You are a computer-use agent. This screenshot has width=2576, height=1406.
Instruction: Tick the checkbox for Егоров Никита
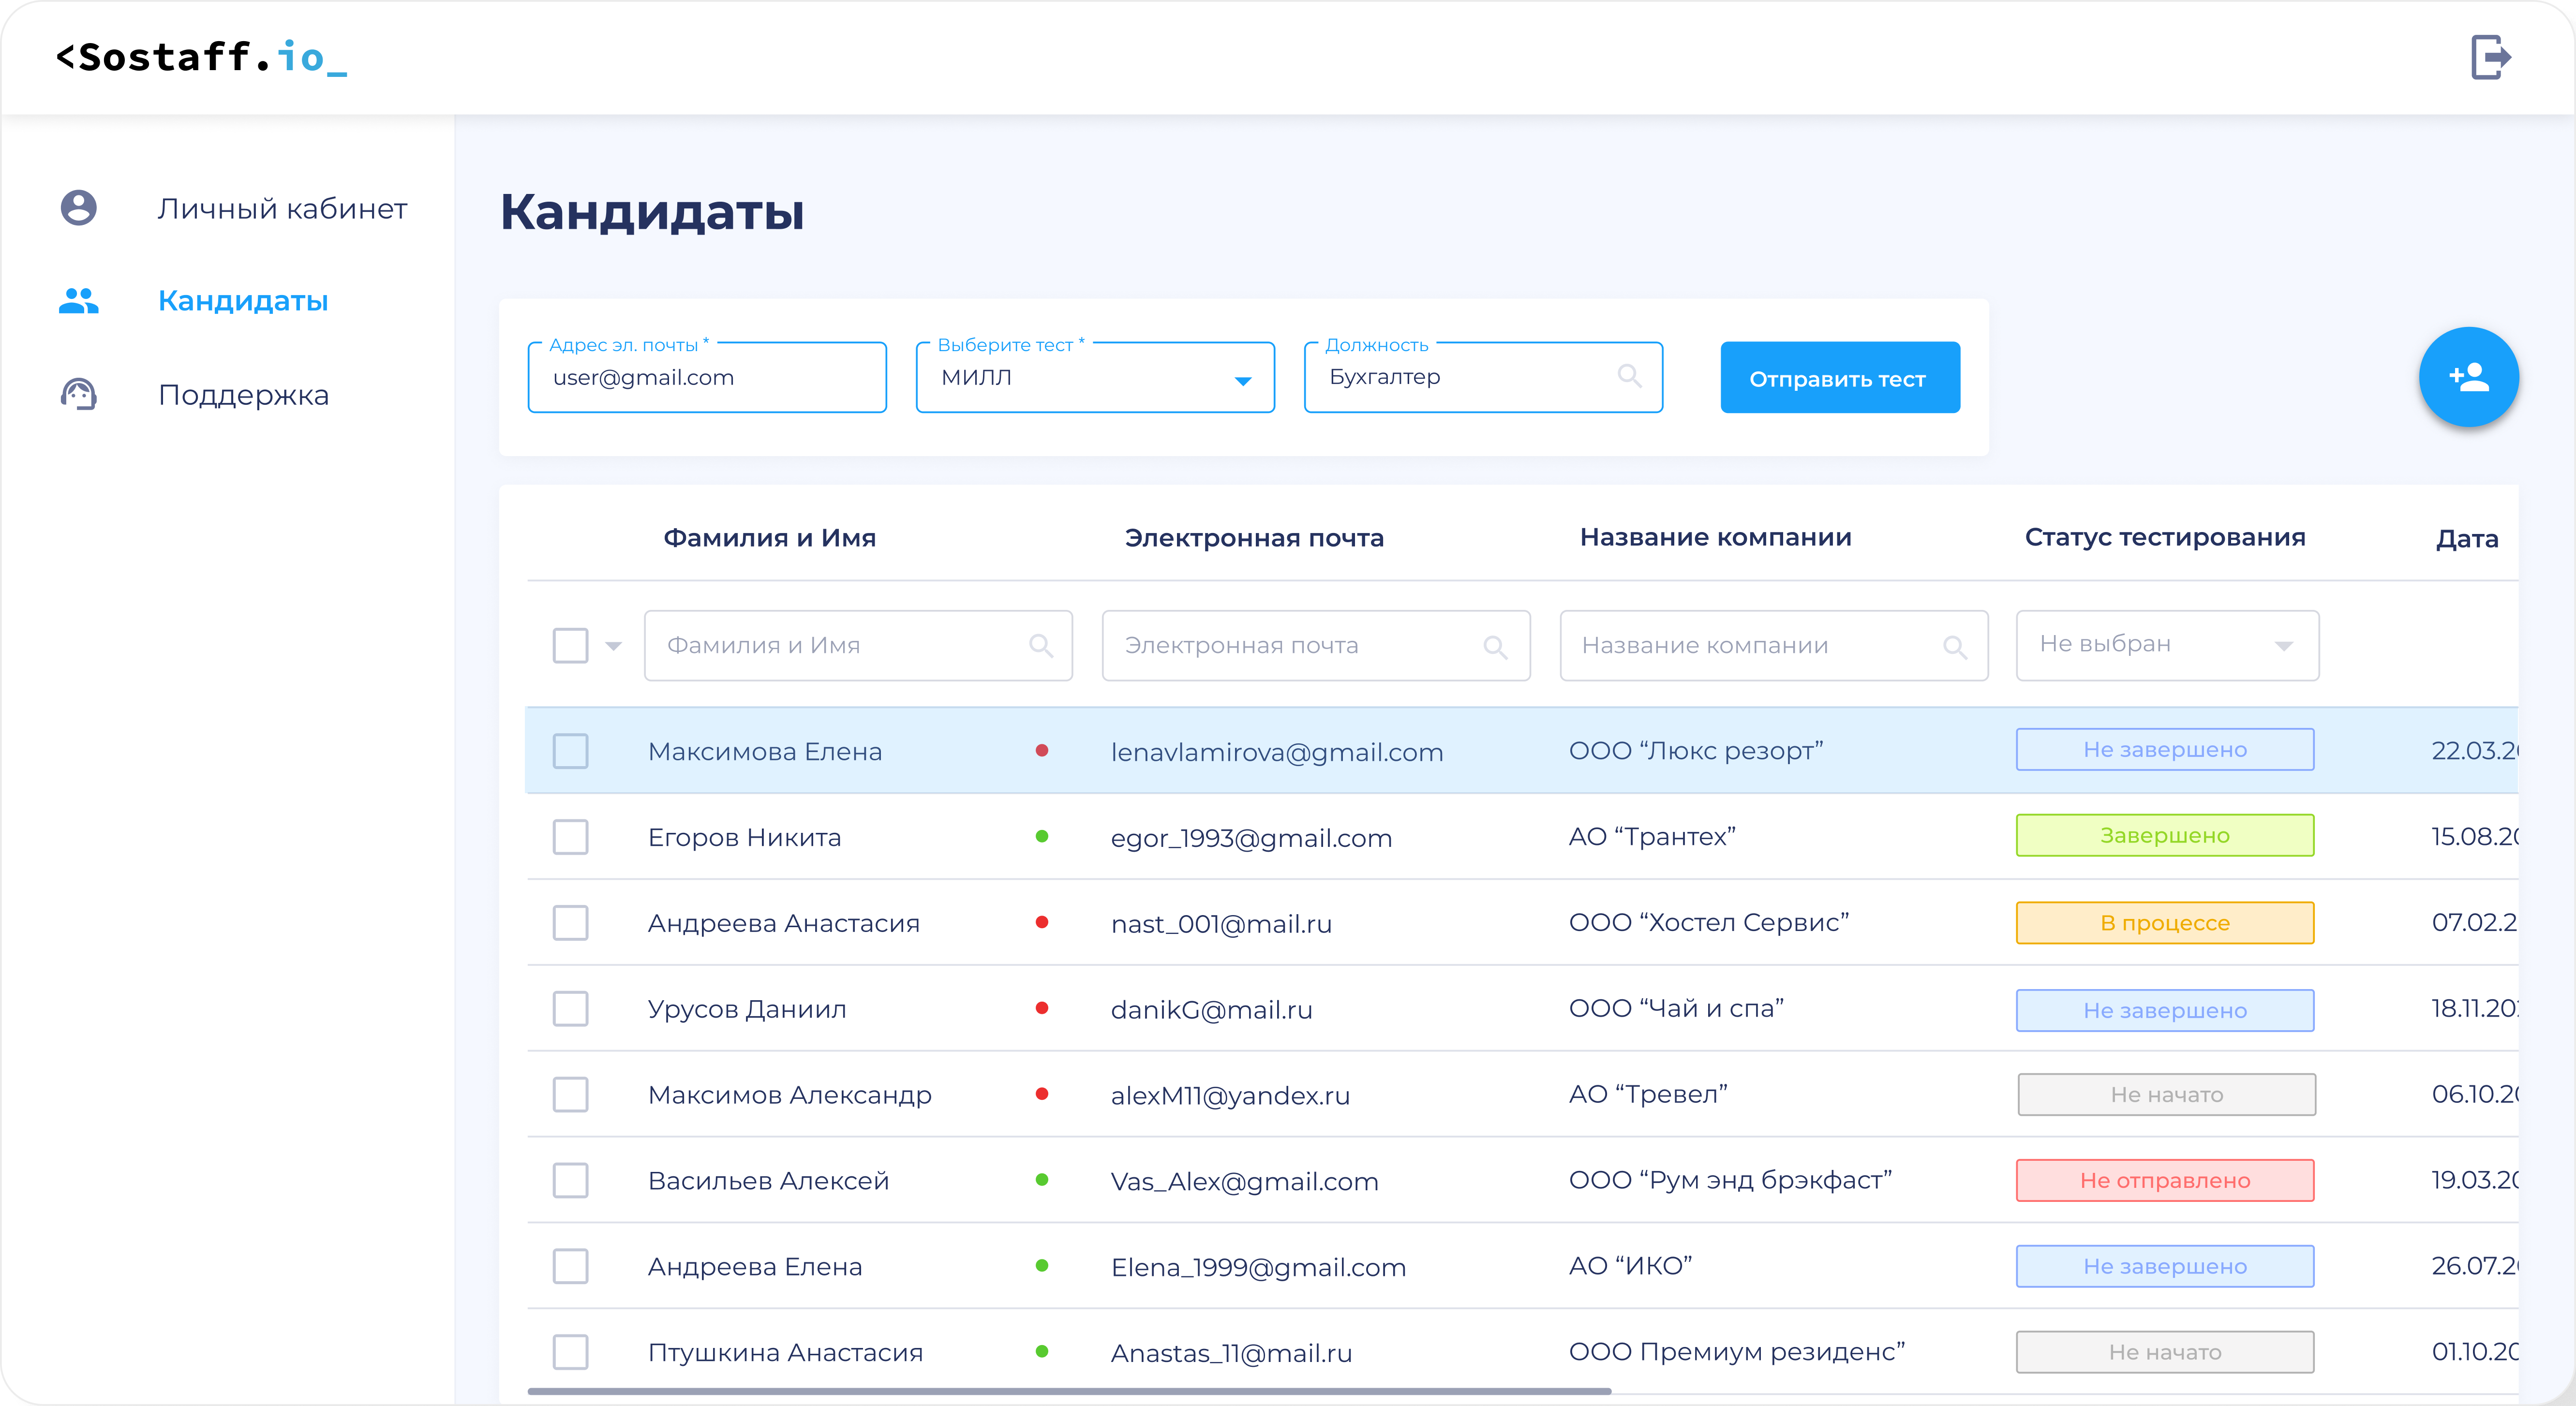pos(570,837)
